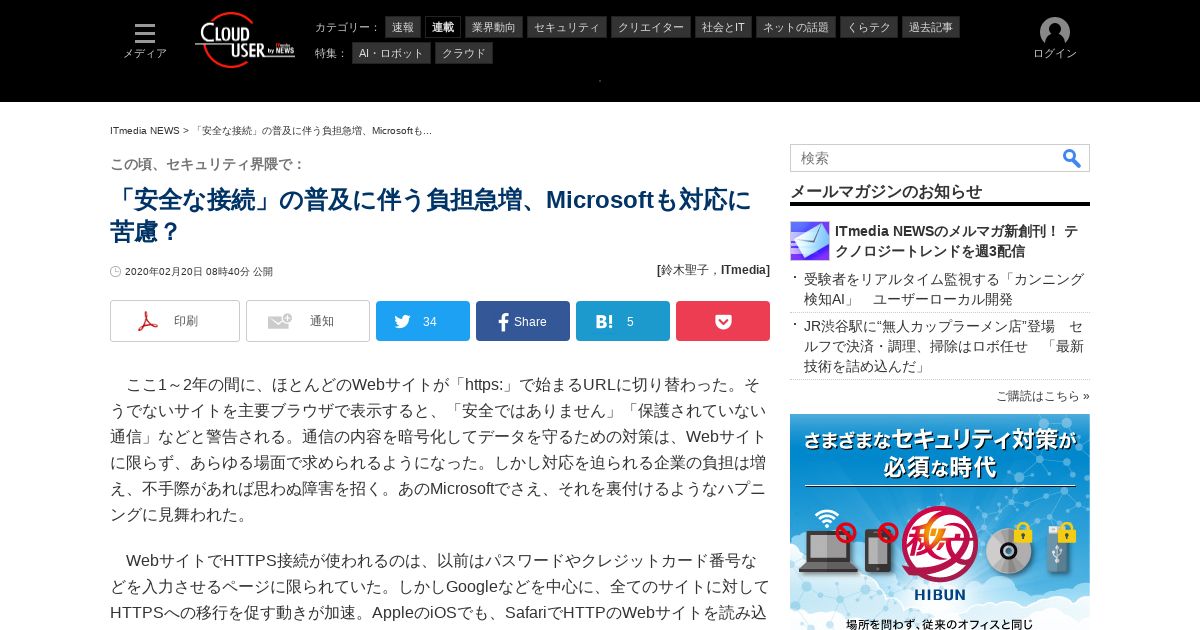Screen dimensions: 1200x630
Task: Click the 検索 search input field
Action: click(925, 158)
